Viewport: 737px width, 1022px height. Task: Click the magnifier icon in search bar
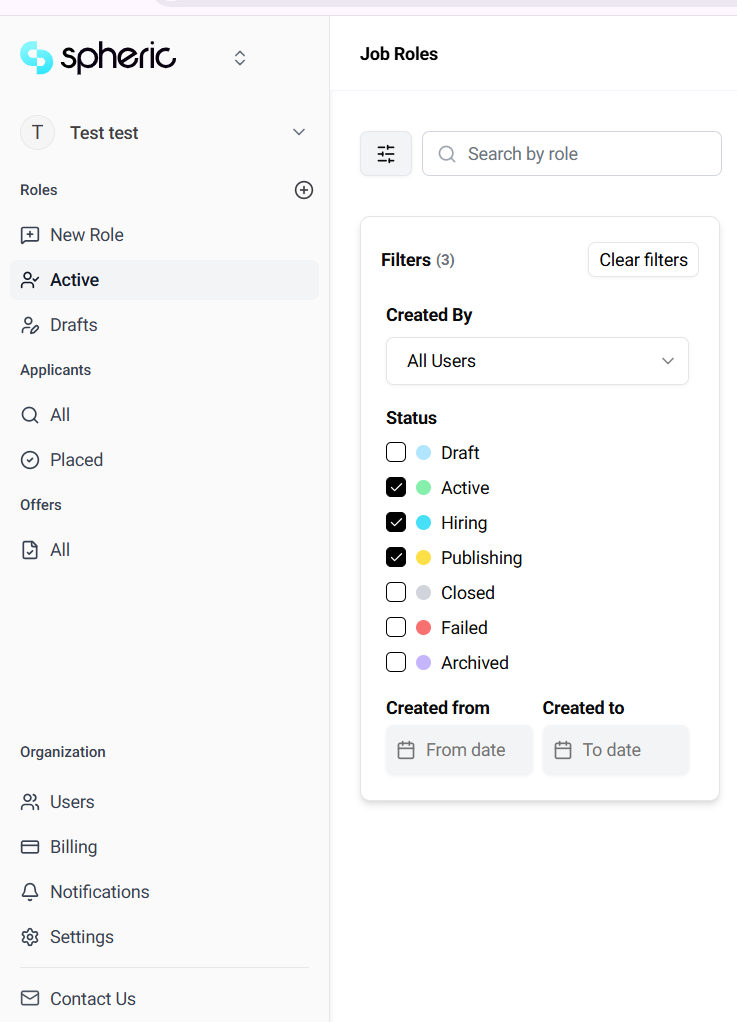tap(447, 154)
